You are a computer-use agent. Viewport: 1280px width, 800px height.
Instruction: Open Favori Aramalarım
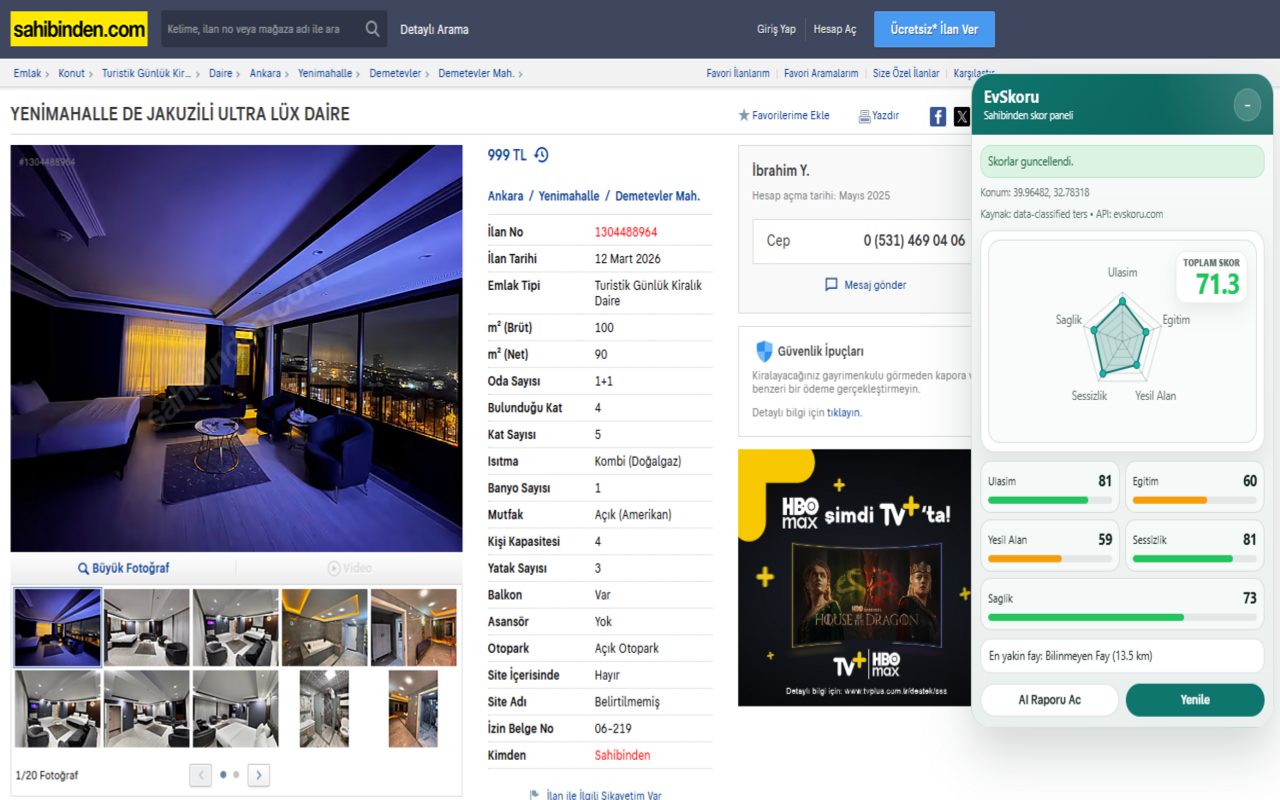pyautogui.click(x=821, y=73)
